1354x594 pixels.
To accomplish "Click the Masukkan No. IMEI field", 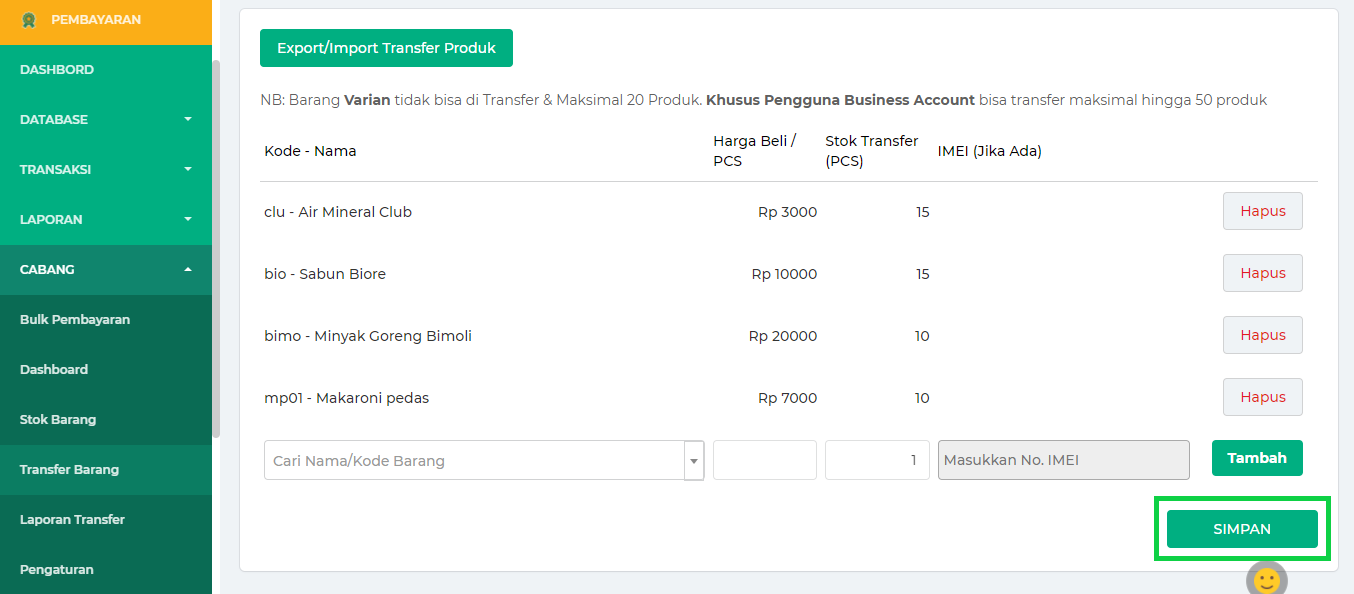I will click(1063, 459).
